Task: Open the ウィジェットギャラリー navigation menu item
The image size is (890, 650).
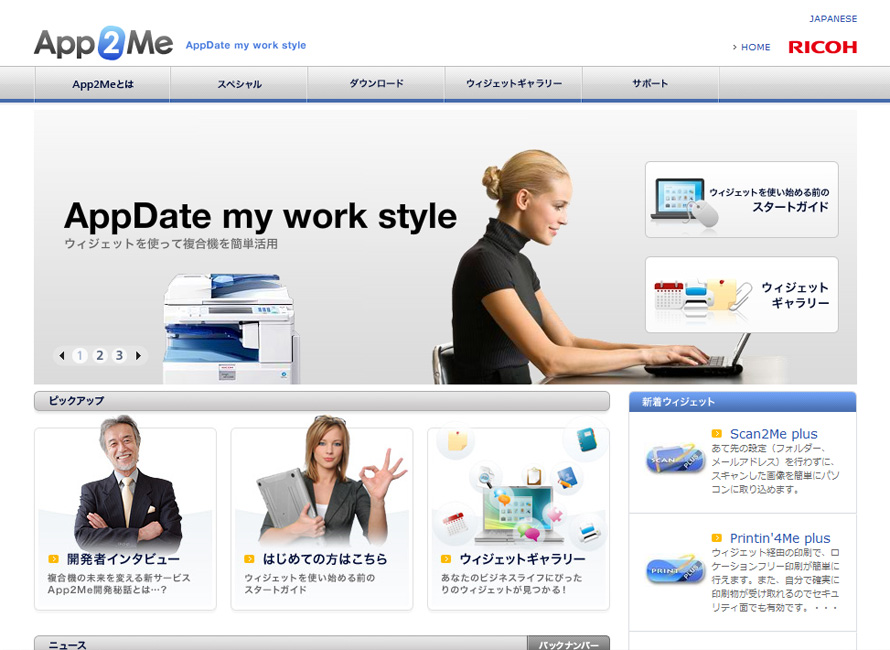Action: [514, 84]
